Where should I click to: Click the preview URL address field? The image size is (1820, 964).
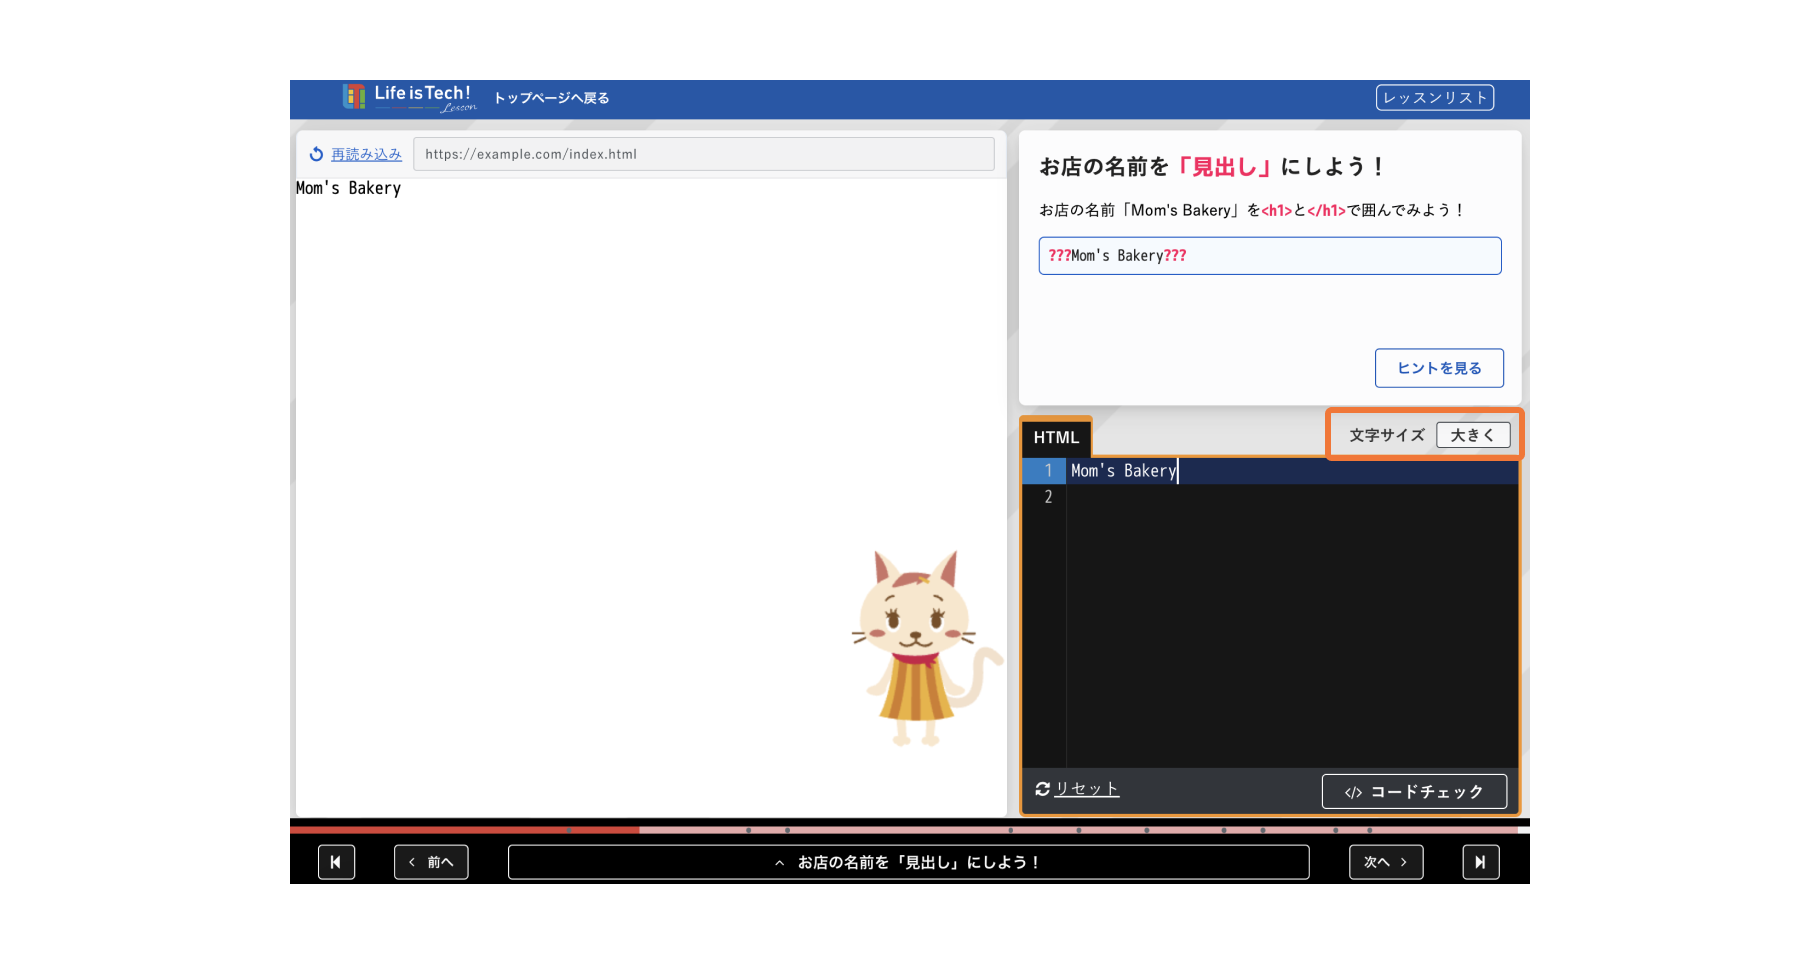pos(703,154)
